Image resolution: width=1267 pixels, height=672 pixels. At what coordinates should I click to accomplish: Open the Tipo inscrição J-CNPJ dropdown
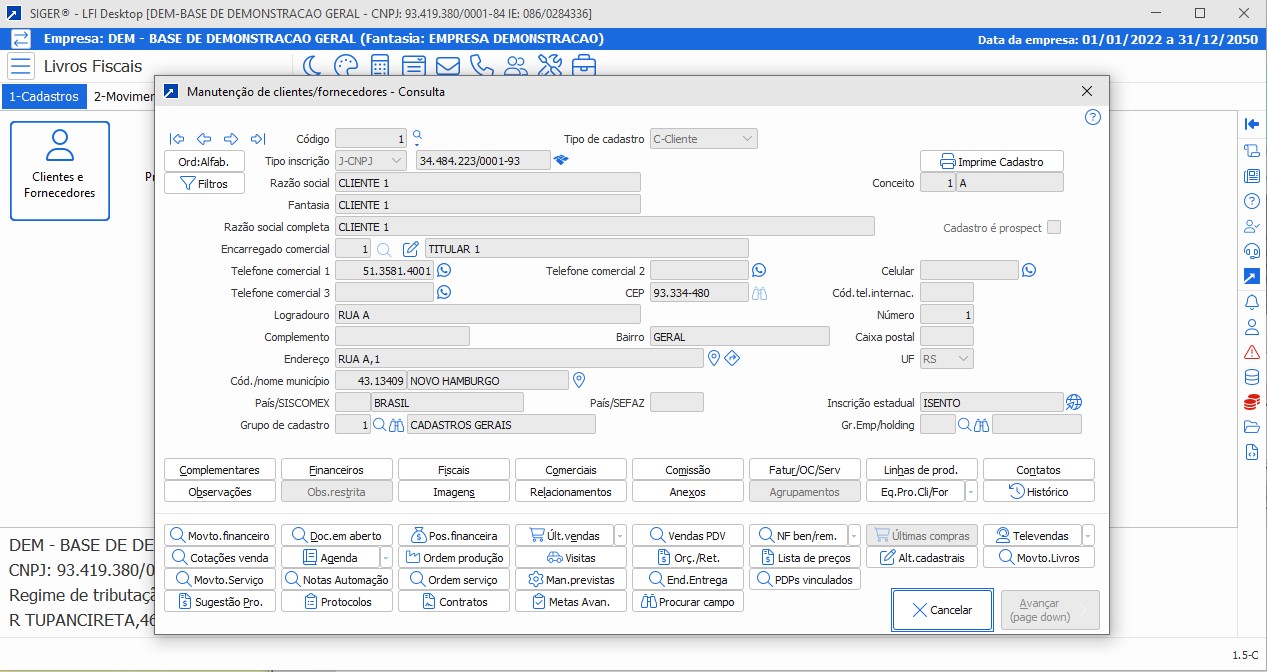click(370, 161)
